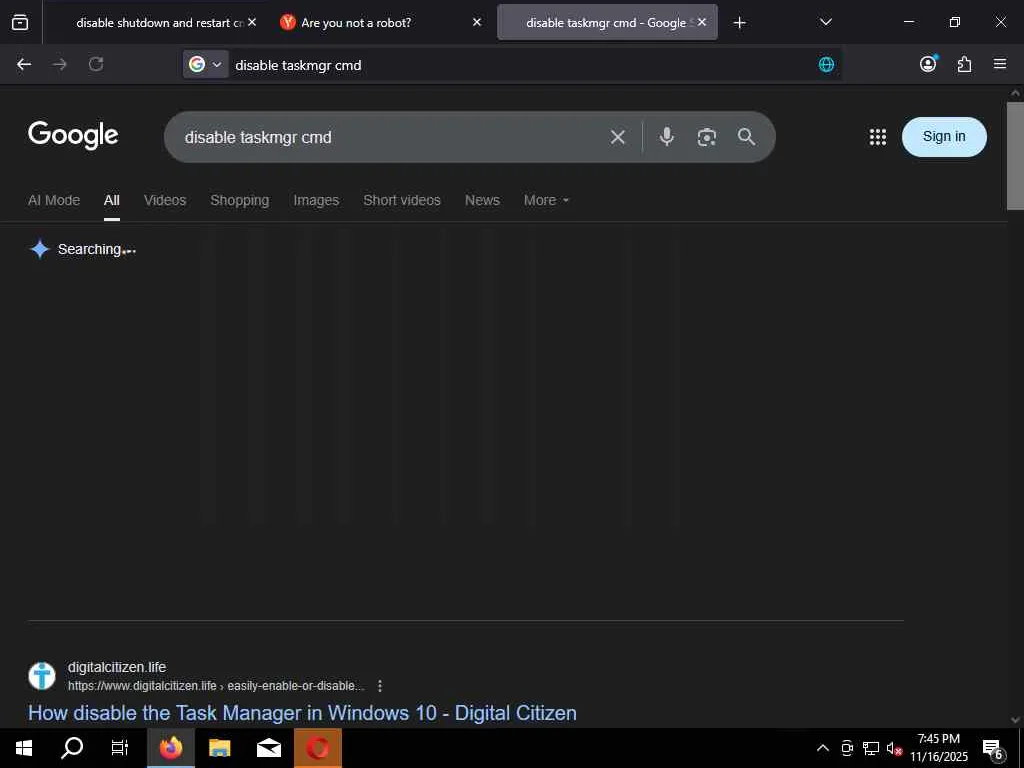The width and height of the screenshot is (1024, 768).
Task: Select the All results tab
Action: [x=112, y=200]
